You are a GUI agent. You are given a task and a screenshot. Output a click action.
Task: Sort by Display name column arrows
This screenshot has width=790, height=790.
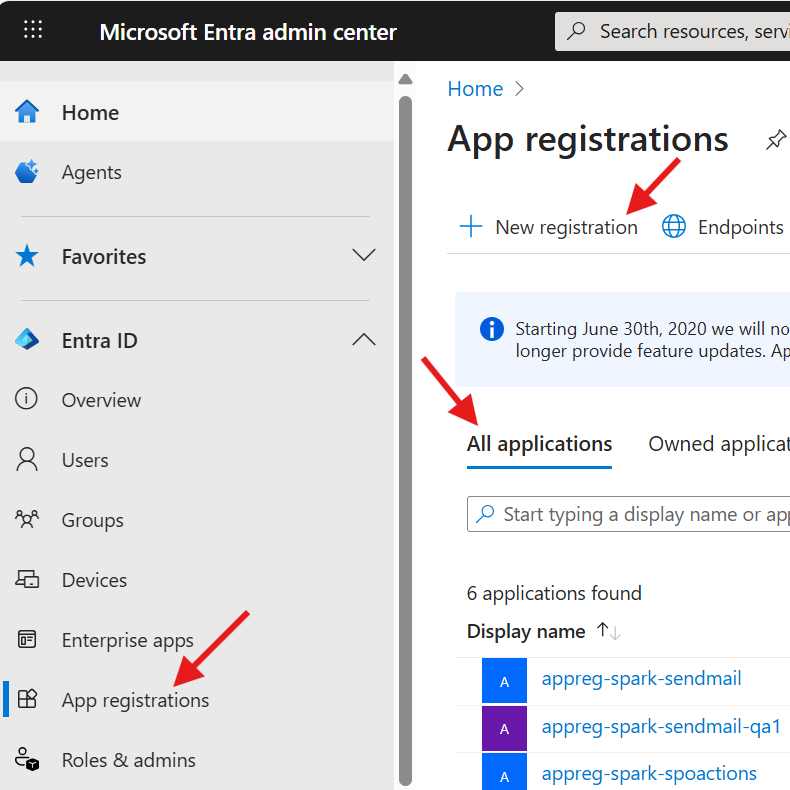pyautogui.click(x=608, y=631)
